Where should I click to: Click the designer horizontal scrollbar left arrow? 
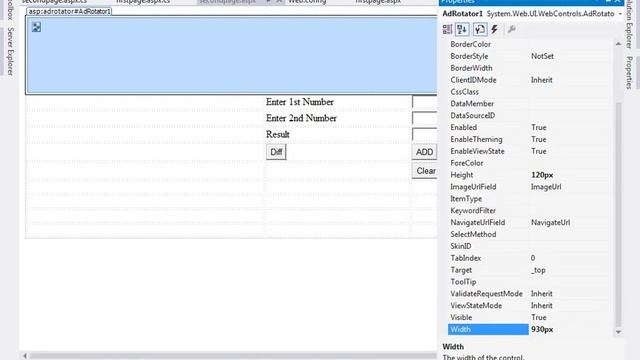25,356
